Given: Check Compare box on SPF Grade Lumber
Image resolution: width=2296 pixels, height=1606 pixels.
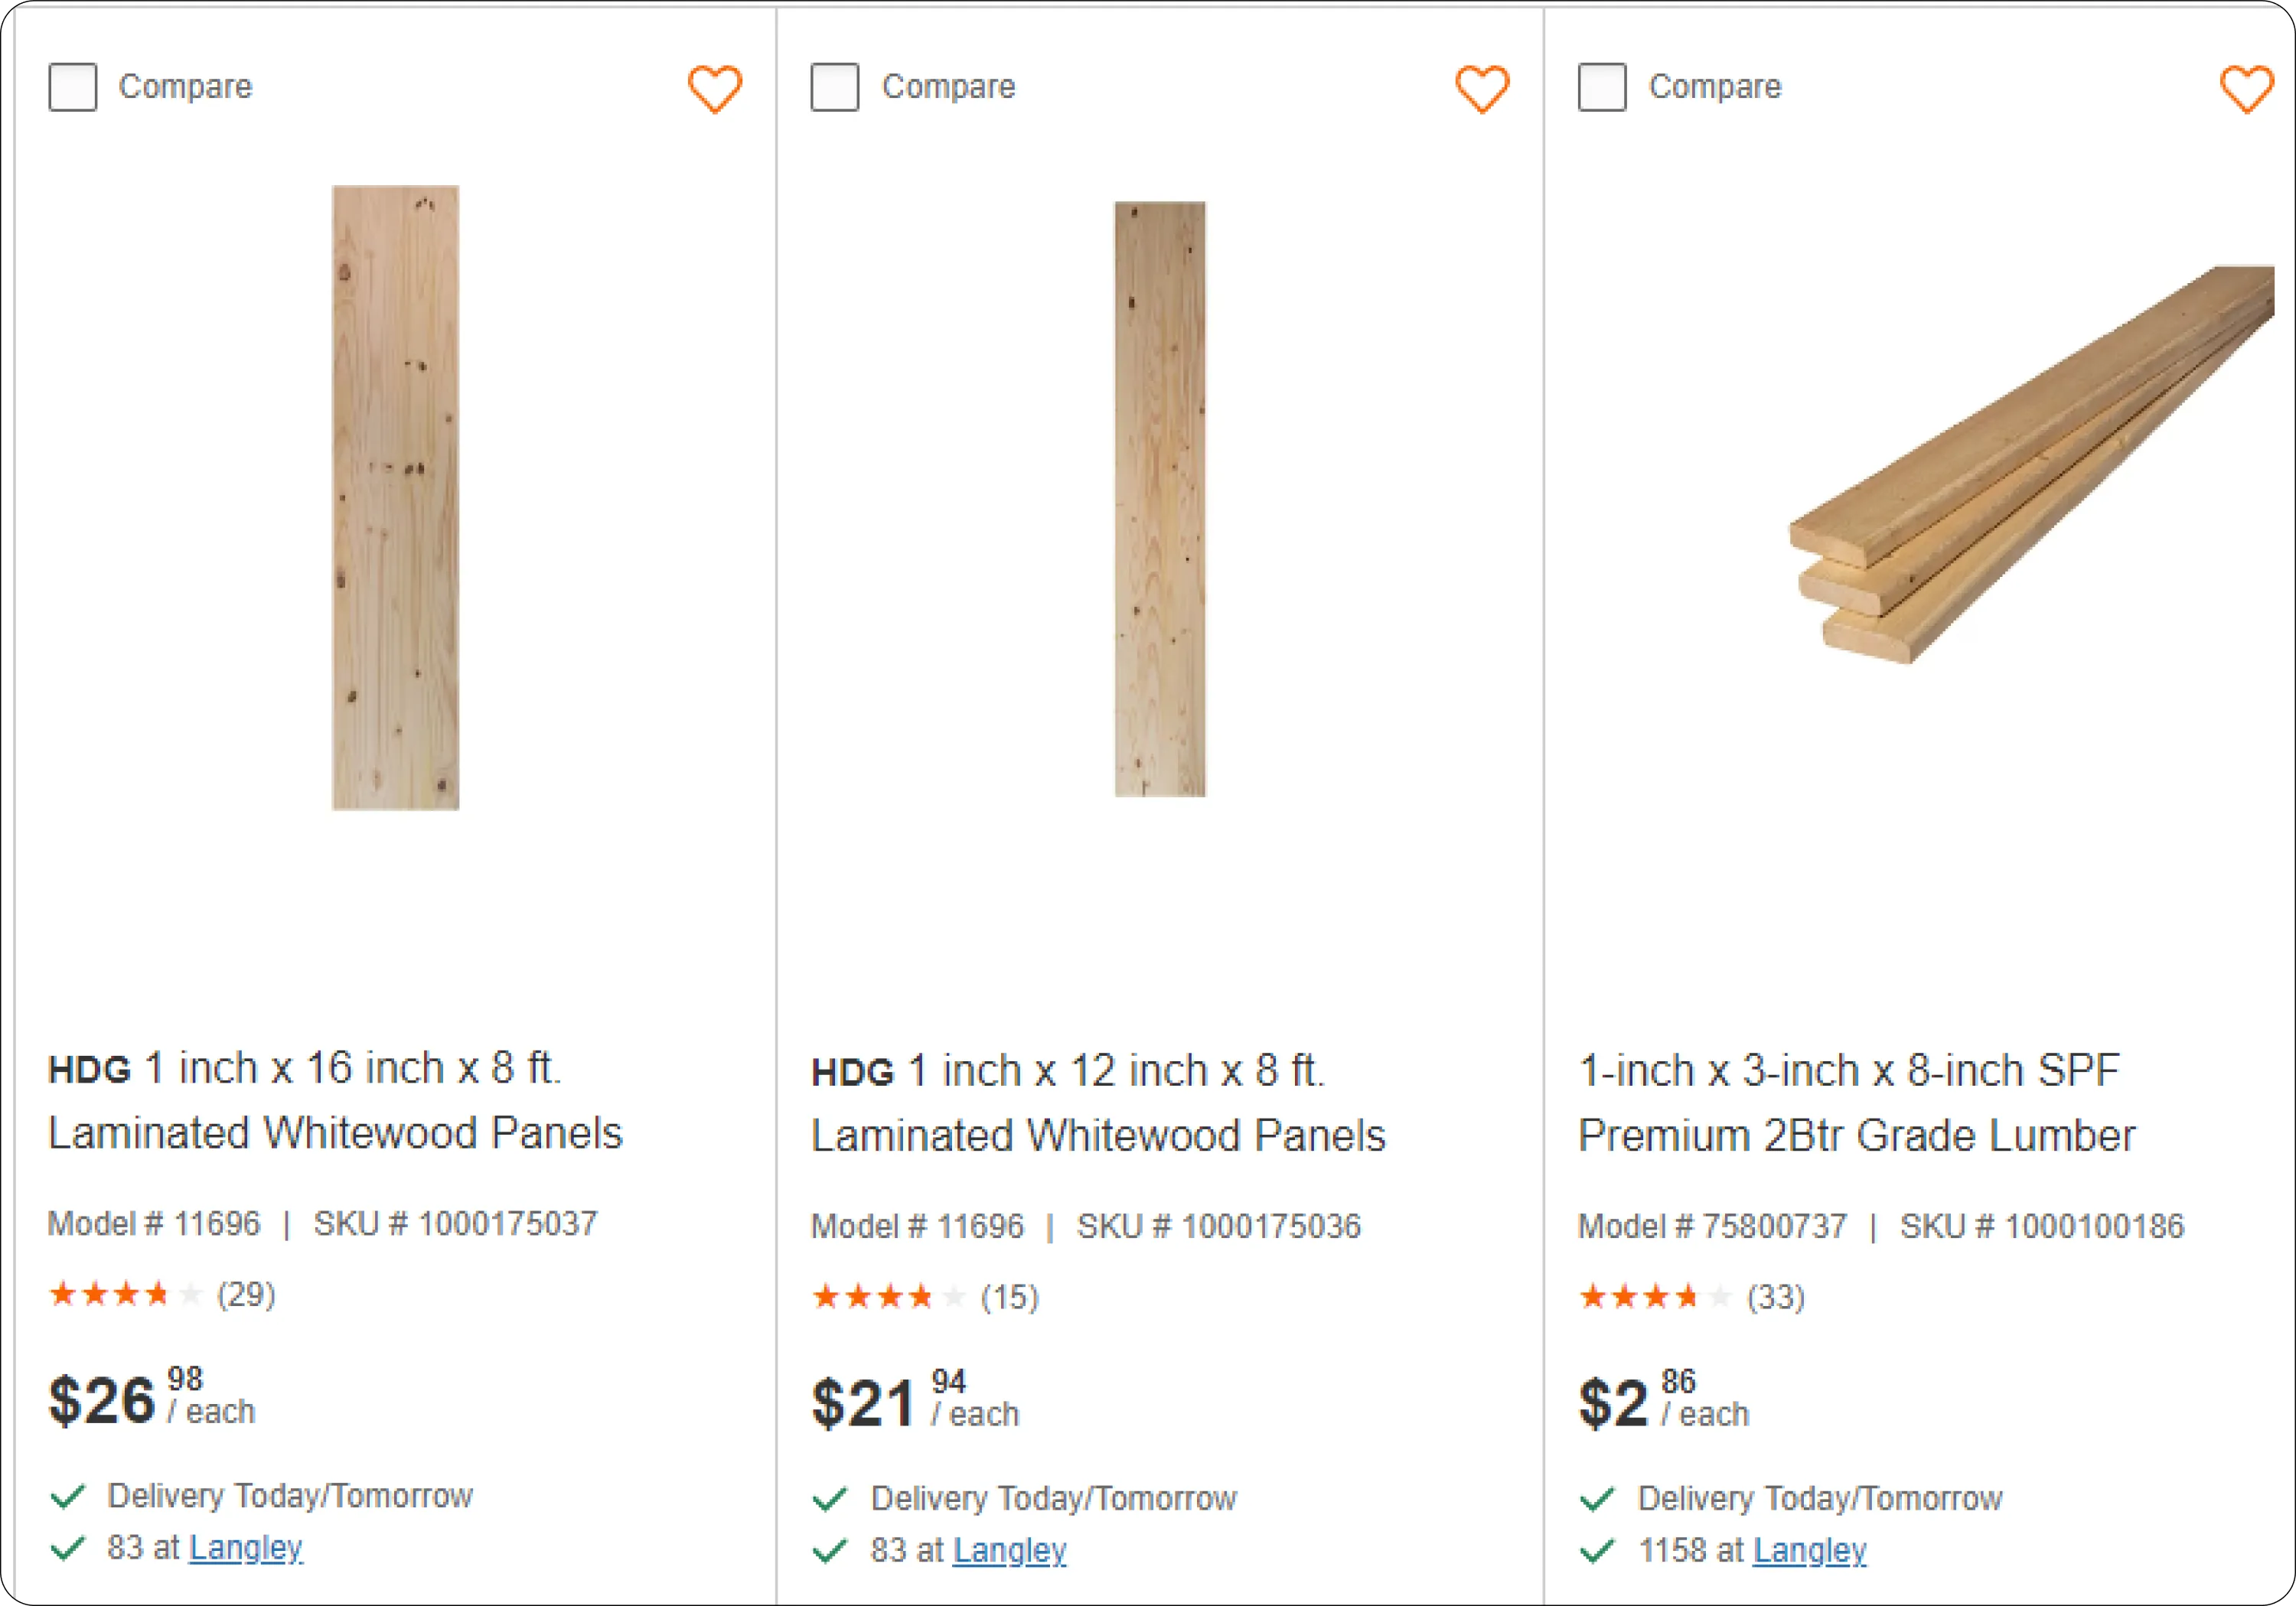Looking at the screenshot, I should click(1602, 87).
